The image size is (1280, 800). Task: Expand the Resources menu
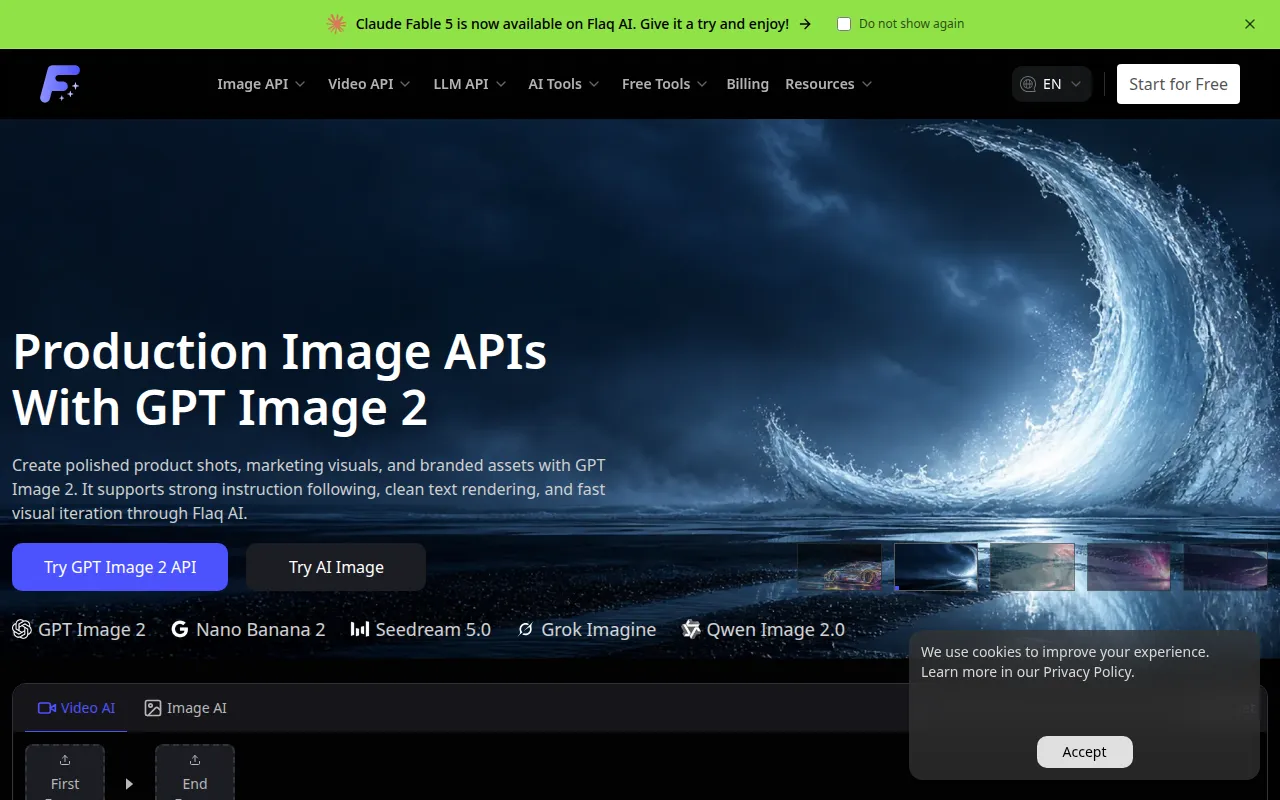[829, 84]
